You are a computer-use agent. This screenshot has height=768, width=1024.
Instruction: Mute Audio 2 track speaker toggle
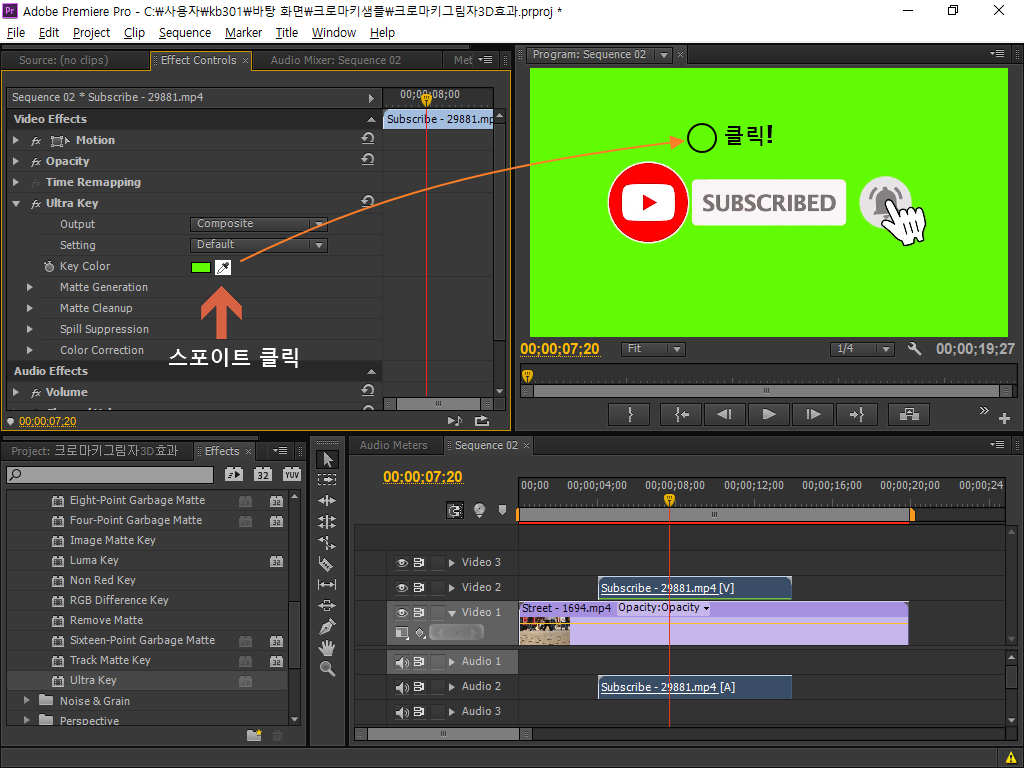(x=402, y=687)
